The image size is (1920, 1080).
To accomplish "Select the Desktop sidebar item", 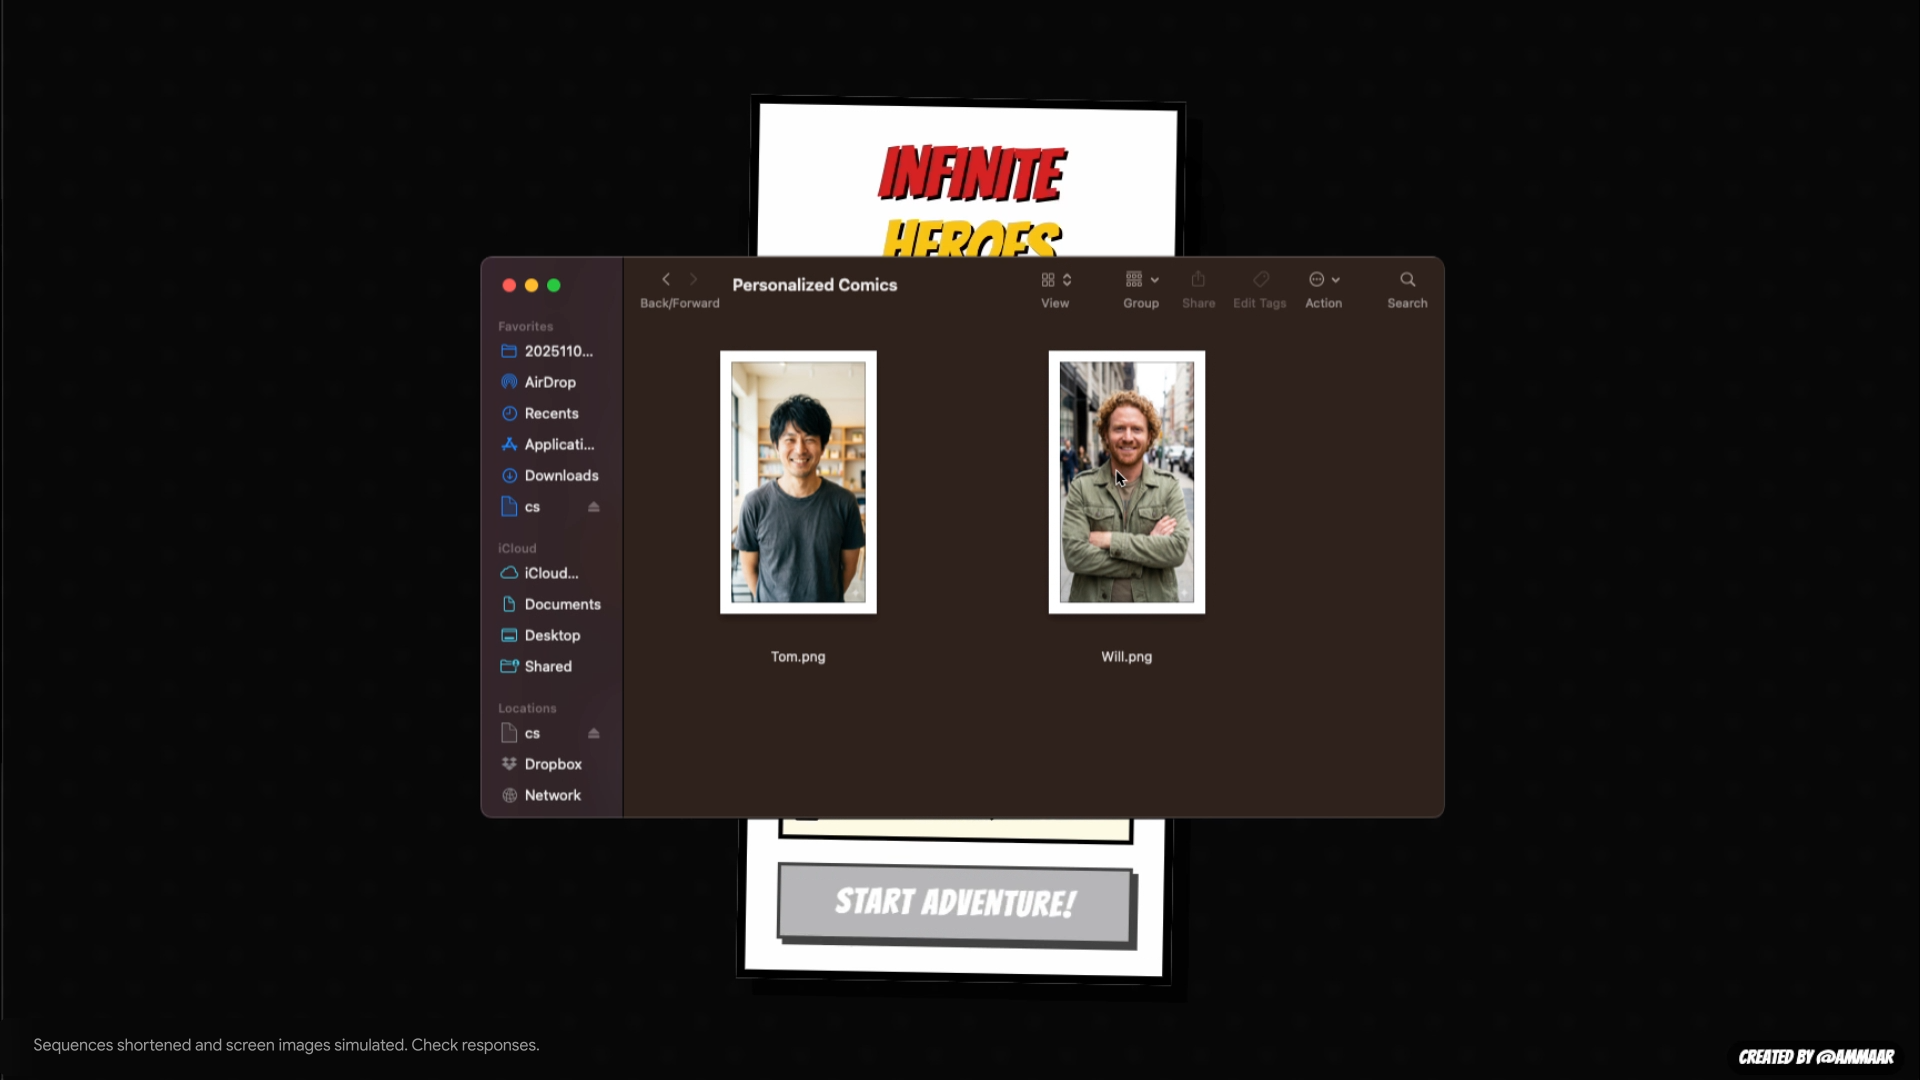I will coord(552,635).
